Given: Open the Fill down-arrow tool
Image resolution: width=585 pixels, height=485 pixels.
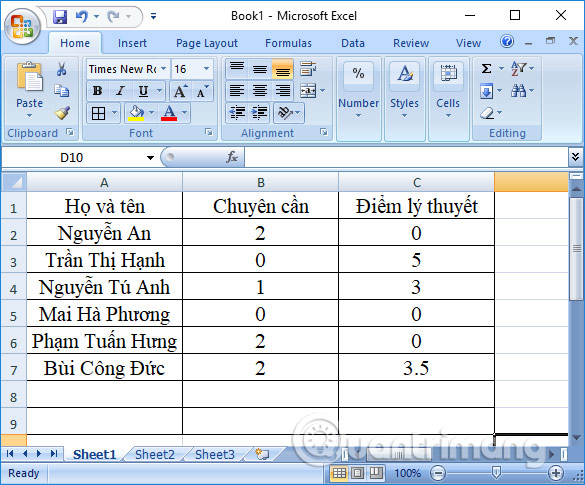Looking at the screenshot, I should coord(487,91).
